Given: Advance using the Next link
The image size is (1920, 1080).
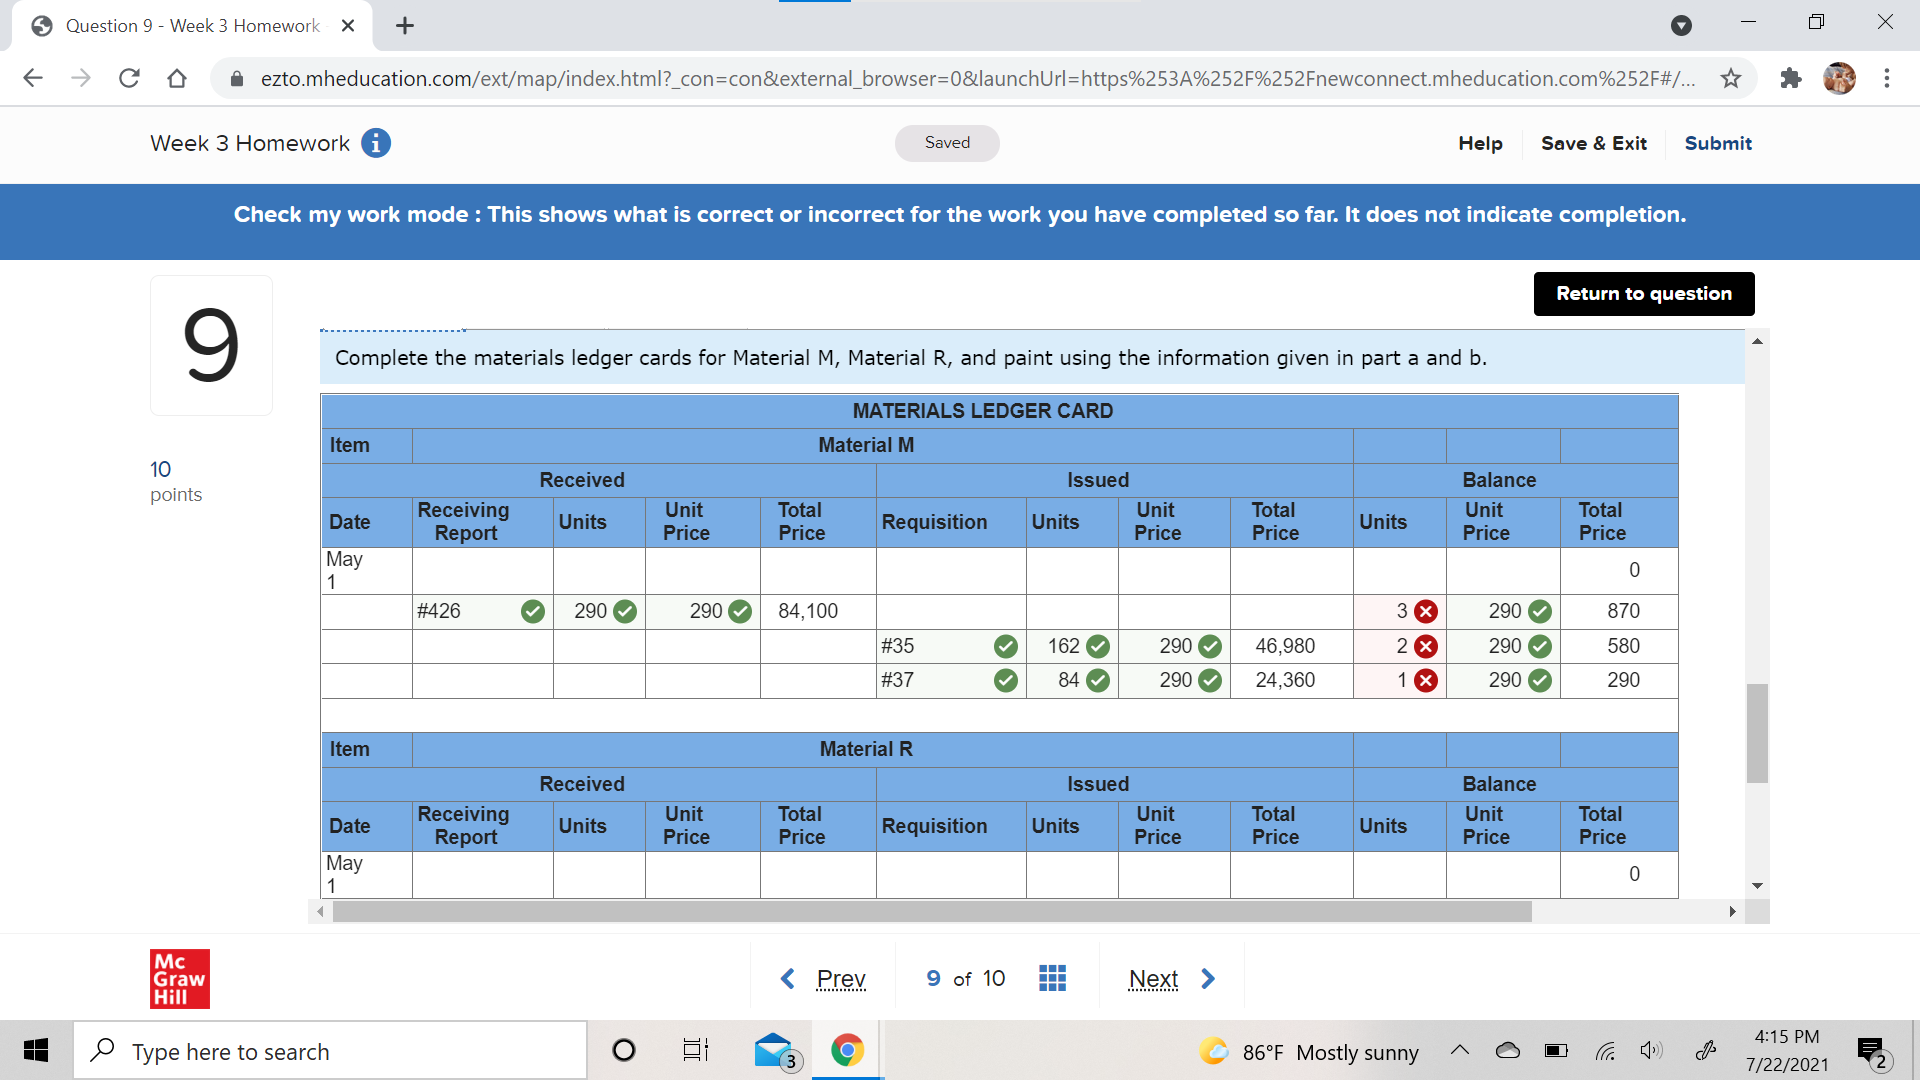Looking at the screenshot, I should 1153,978.
